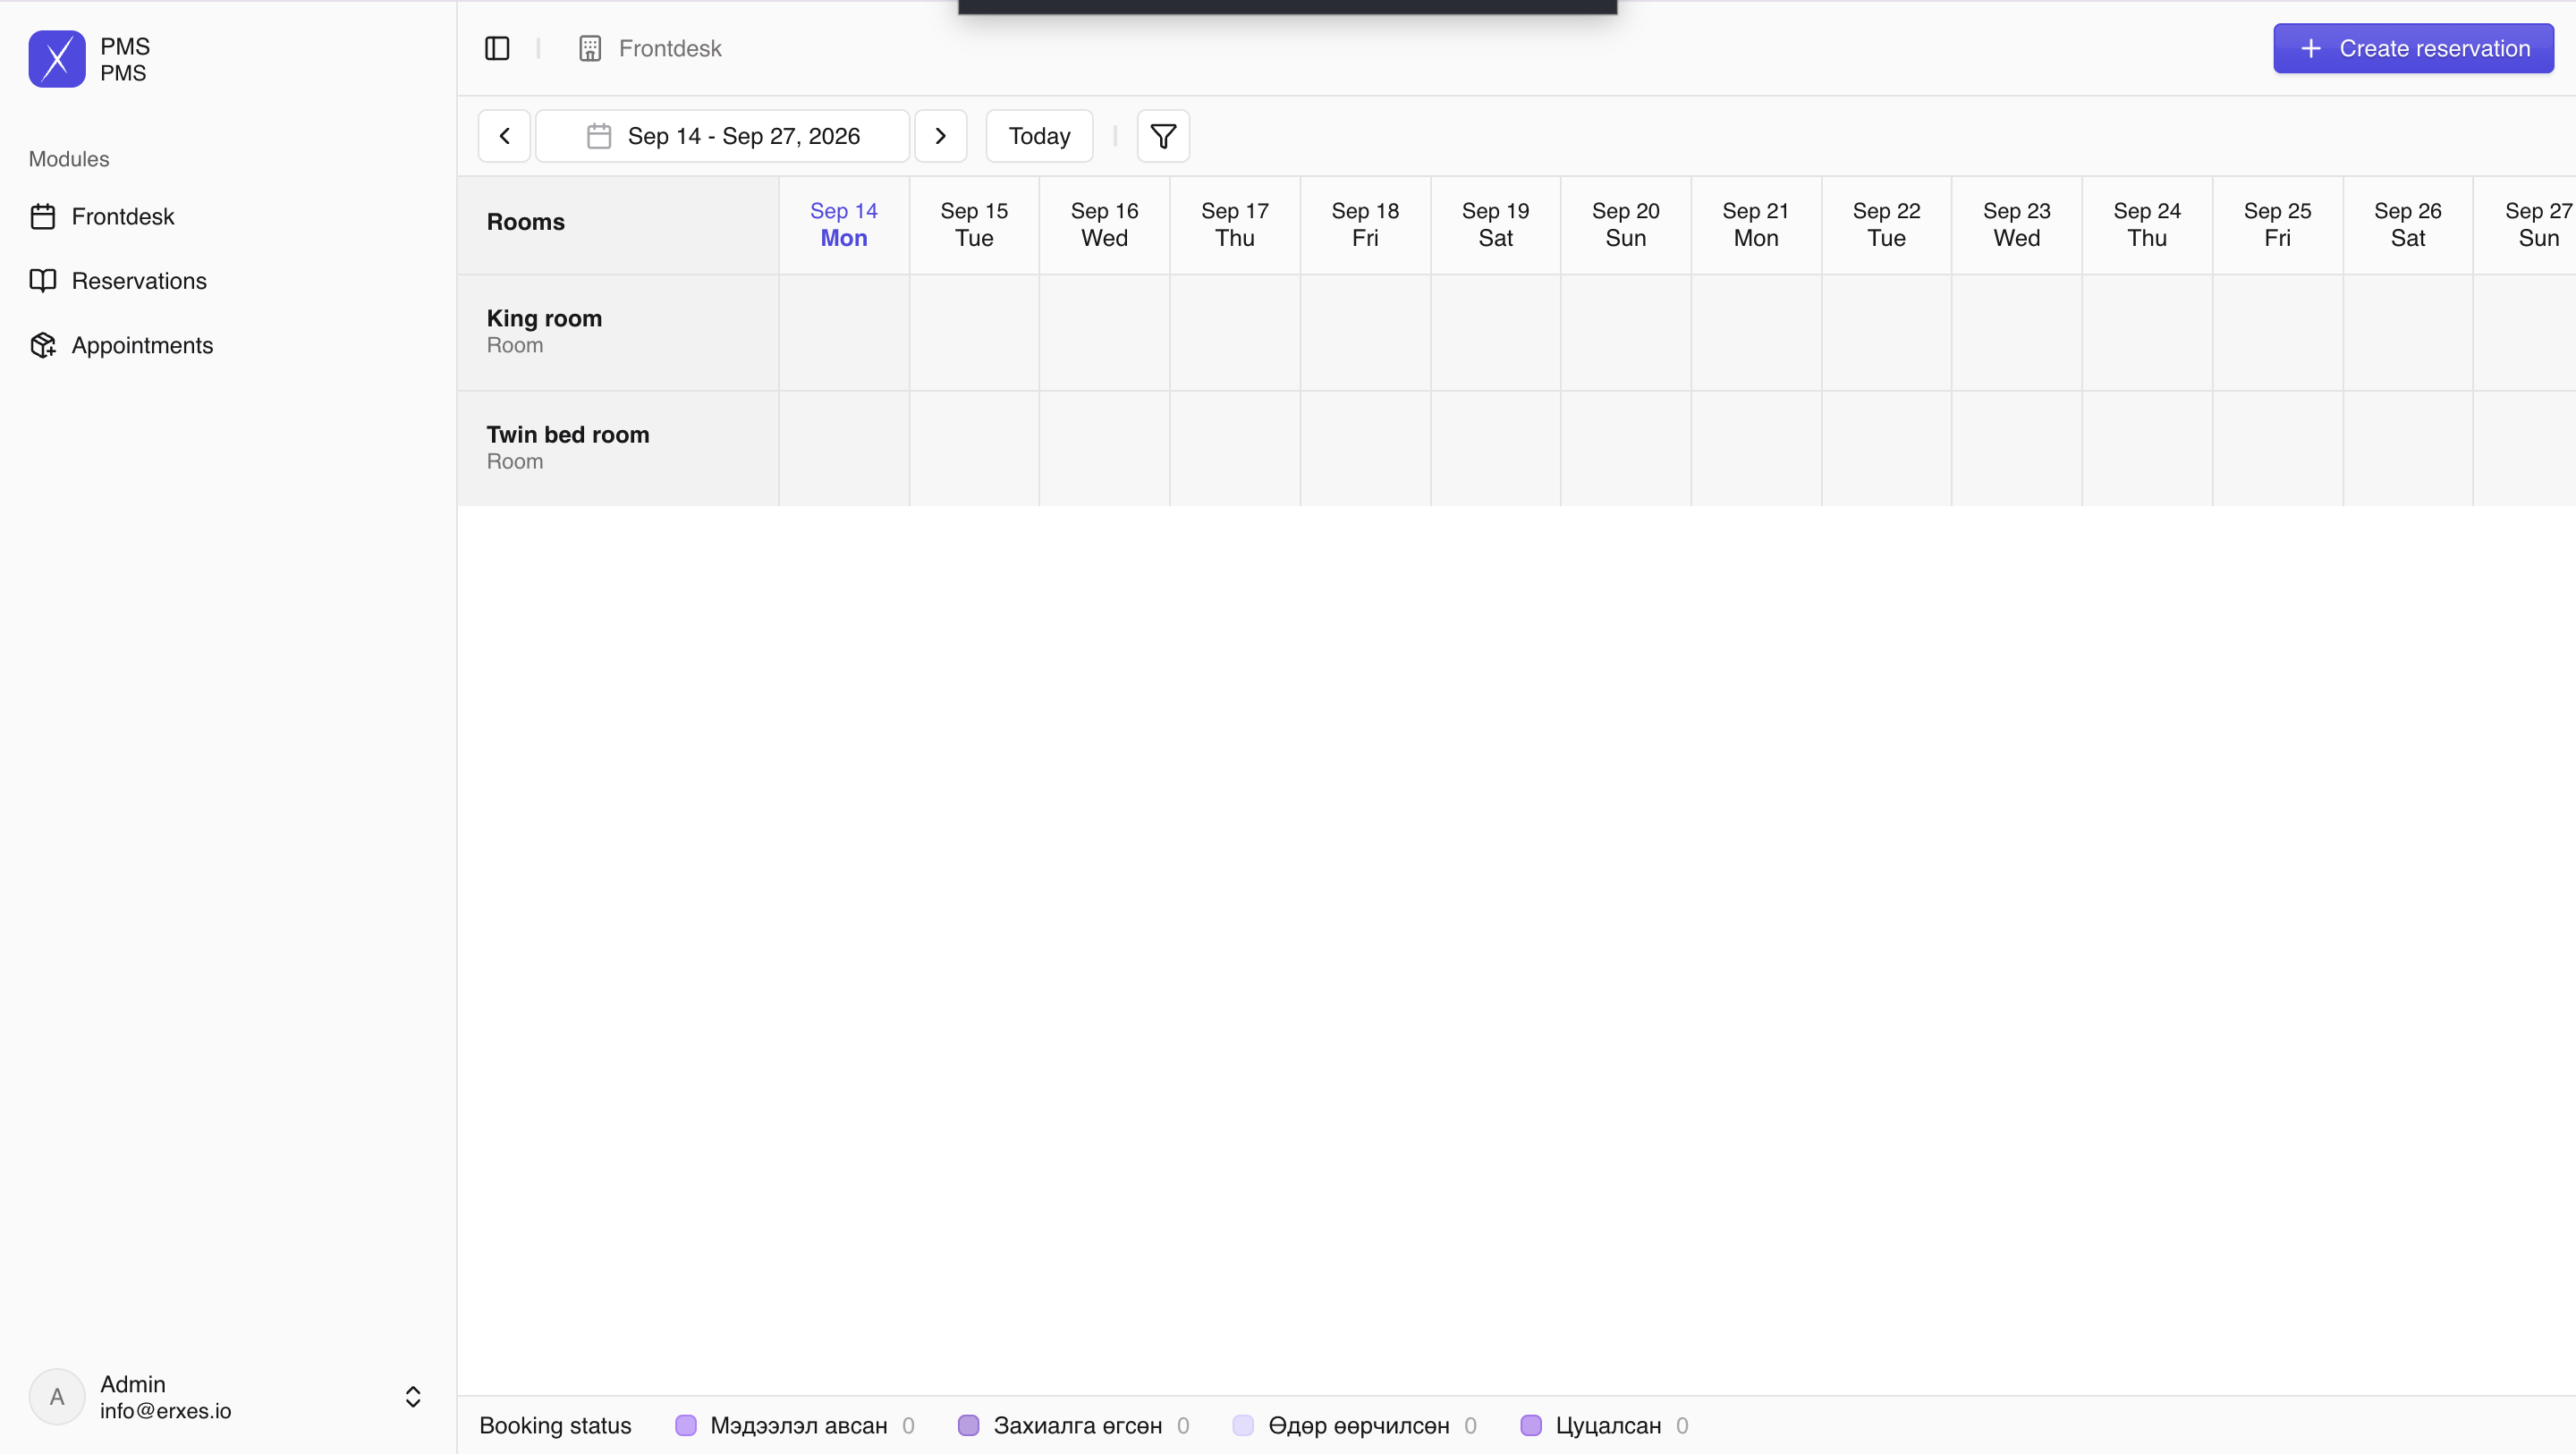
Task: Go to previous date range arrow
Action: click(x=504, y=136)
